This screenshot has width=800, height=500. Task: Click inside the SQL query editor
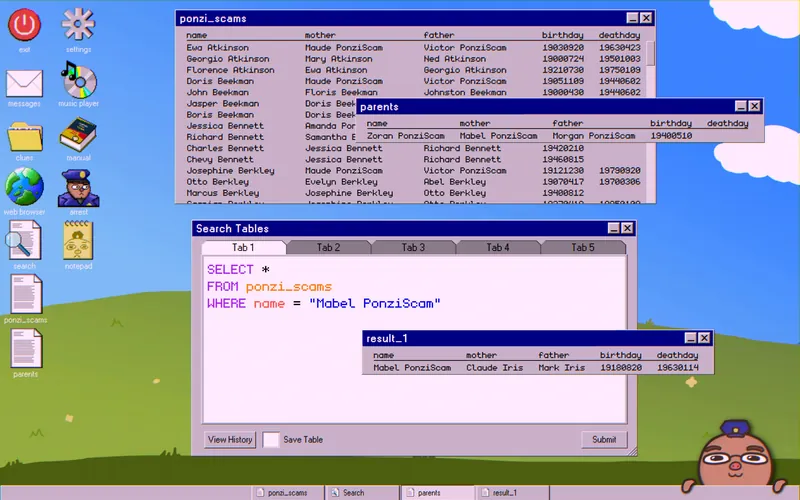[x=414, y=339]
